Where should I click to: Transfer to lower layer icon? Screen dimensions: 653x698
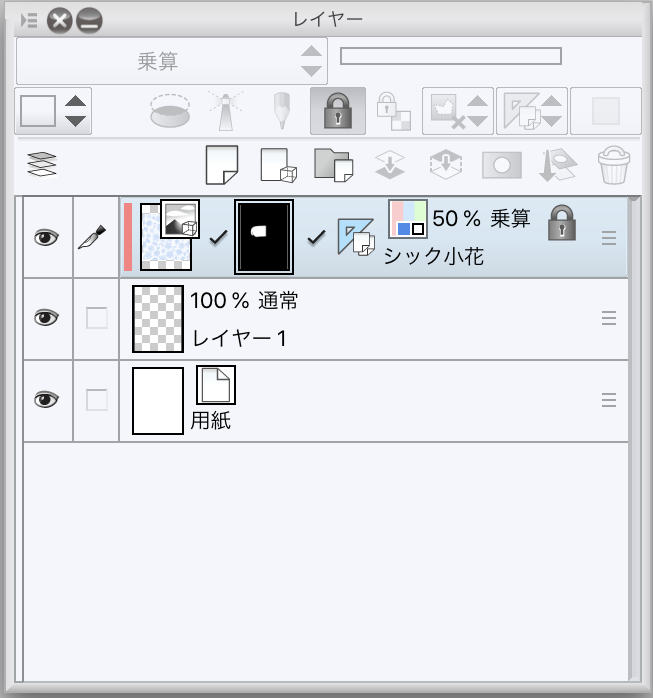[x=390, y=165]
